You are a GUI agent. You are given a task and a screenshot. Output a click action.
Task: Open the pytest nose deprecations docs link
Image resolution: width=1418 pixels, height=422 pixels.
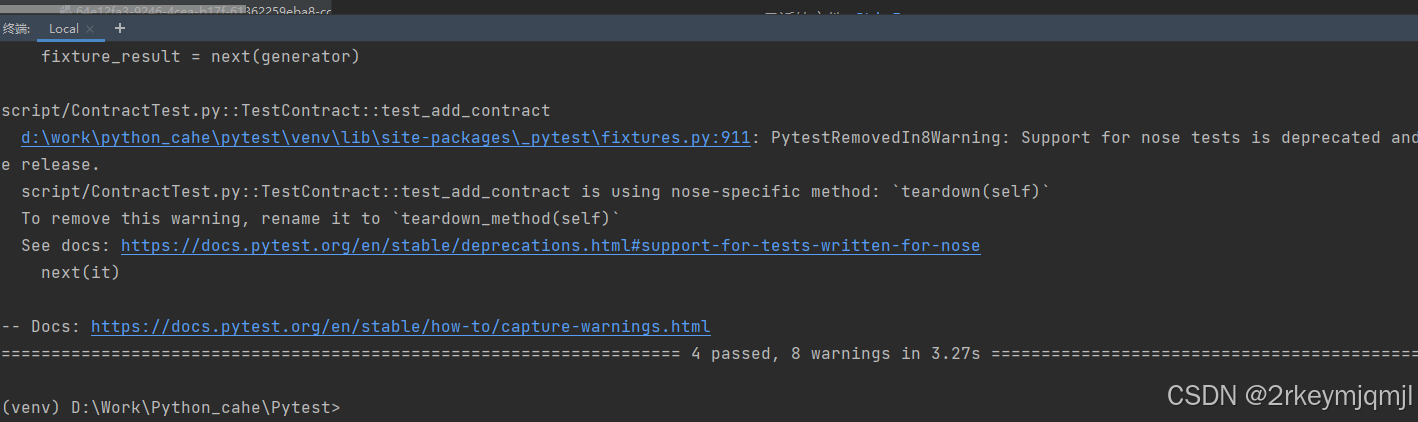pyautogui.click(x=550, y=246)
